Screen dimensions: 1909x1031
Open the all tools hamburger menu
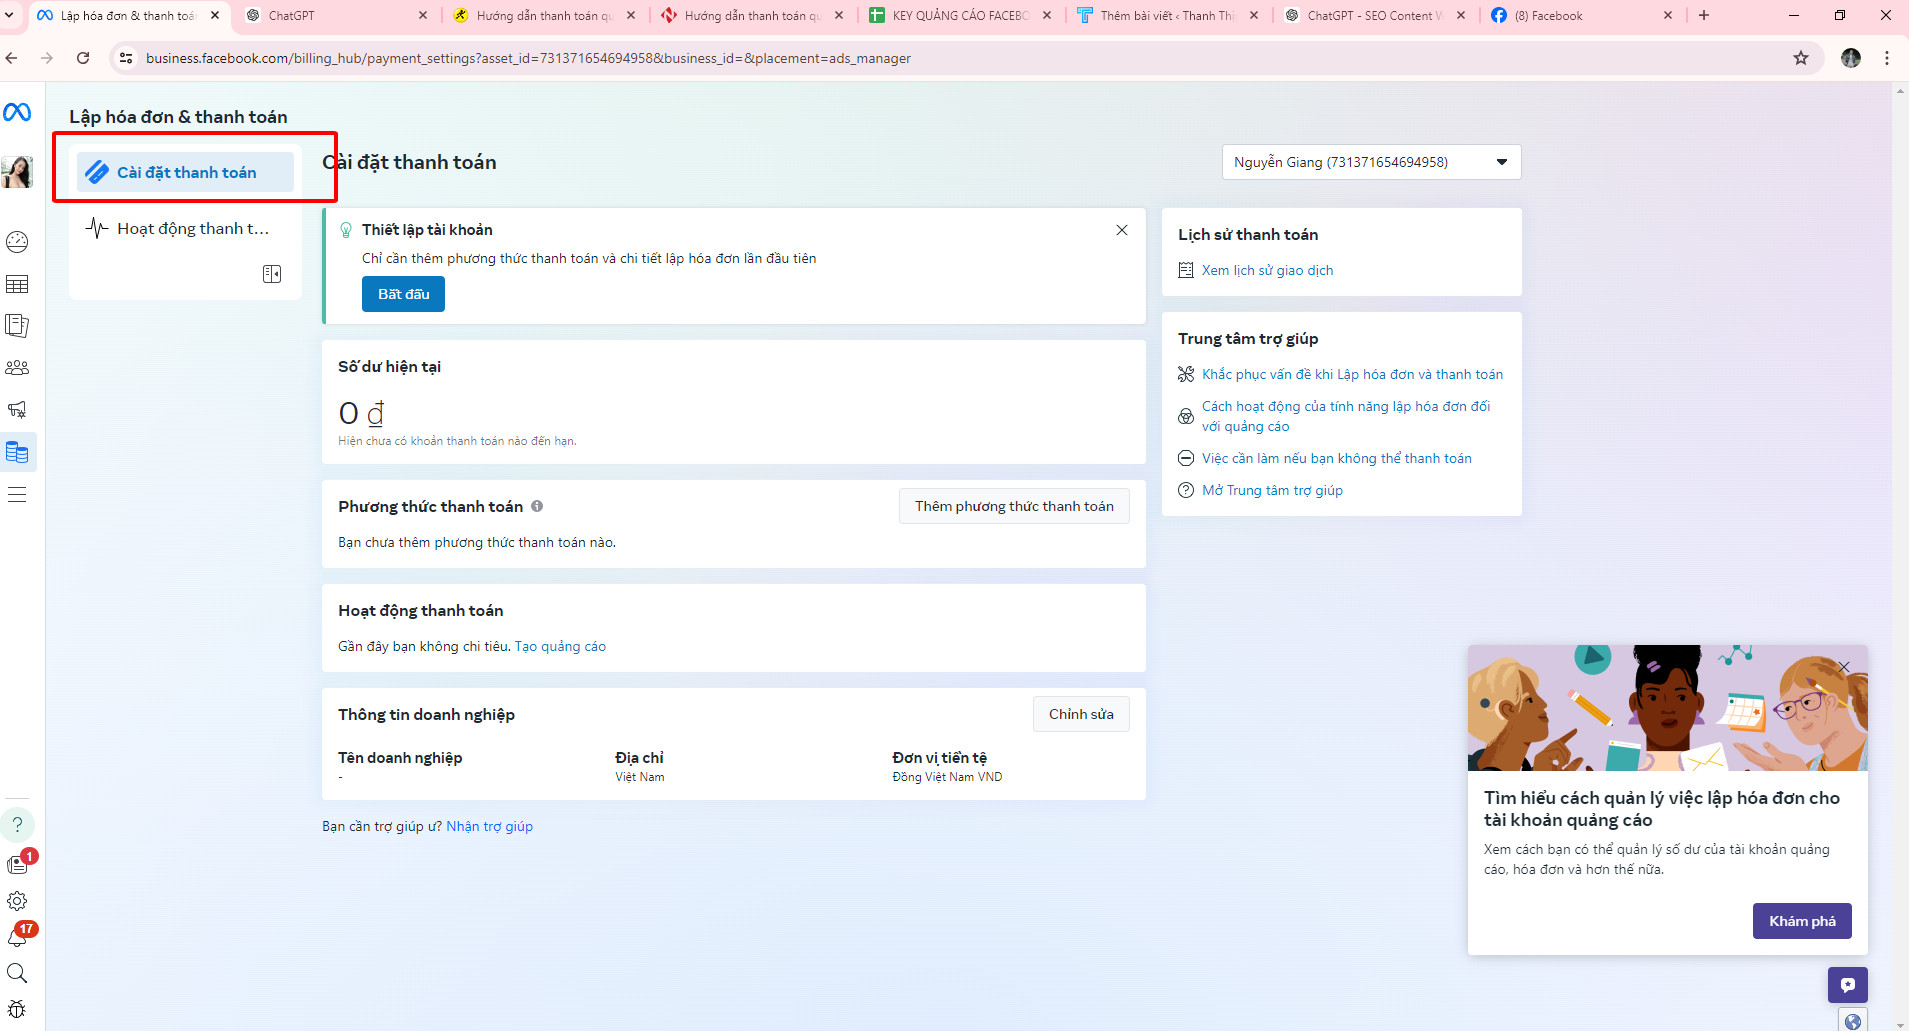(17, 494)
